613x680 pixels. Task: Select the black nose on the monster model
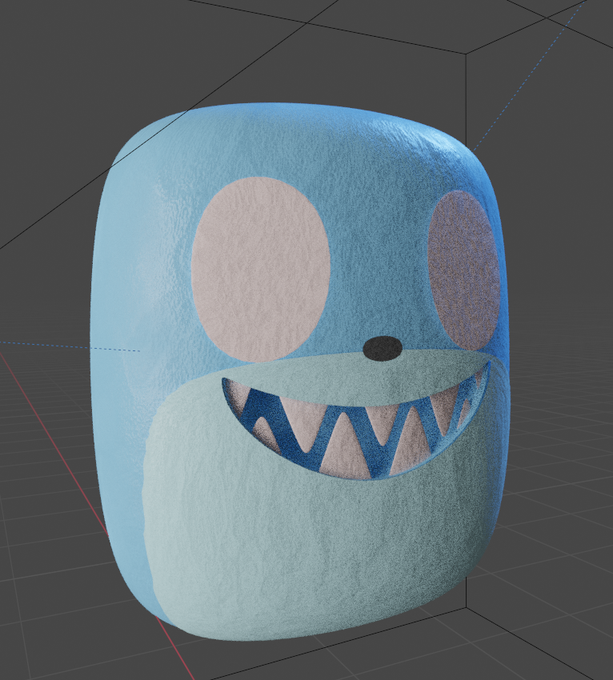point(382,348)
